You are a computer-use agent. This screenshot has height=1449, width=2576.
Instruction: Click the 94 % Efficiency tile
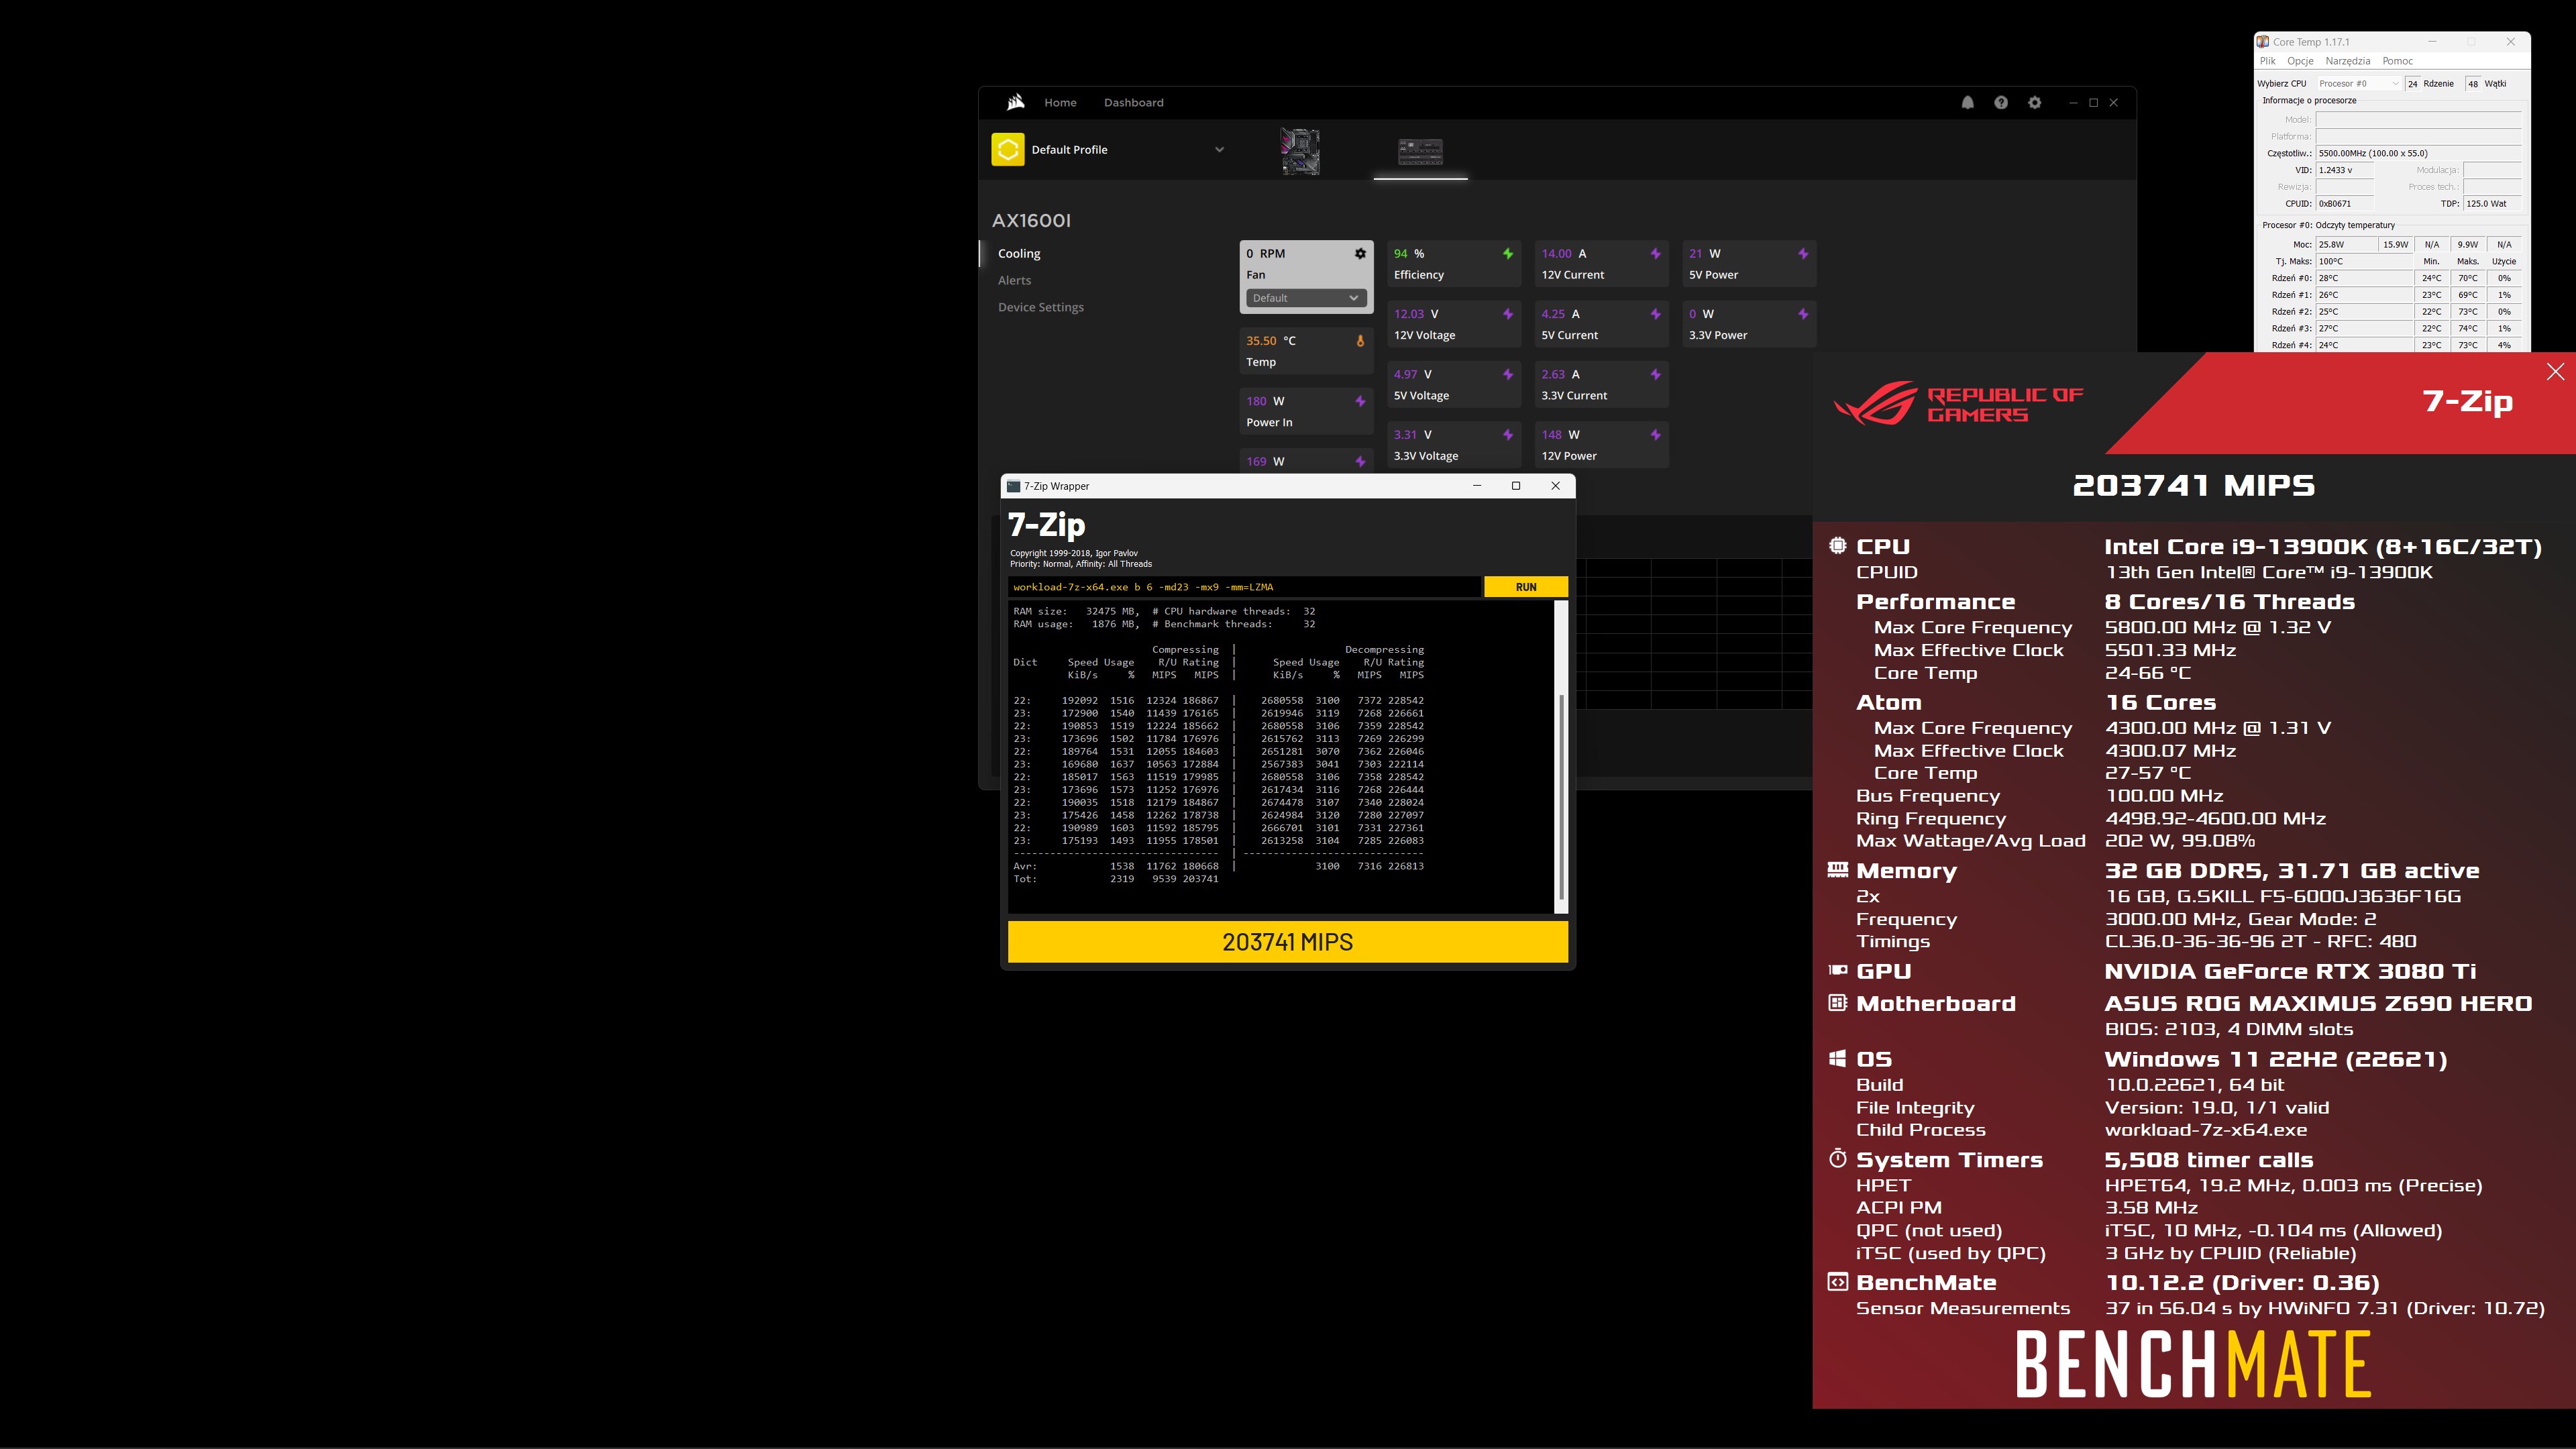coord(1453,264)
